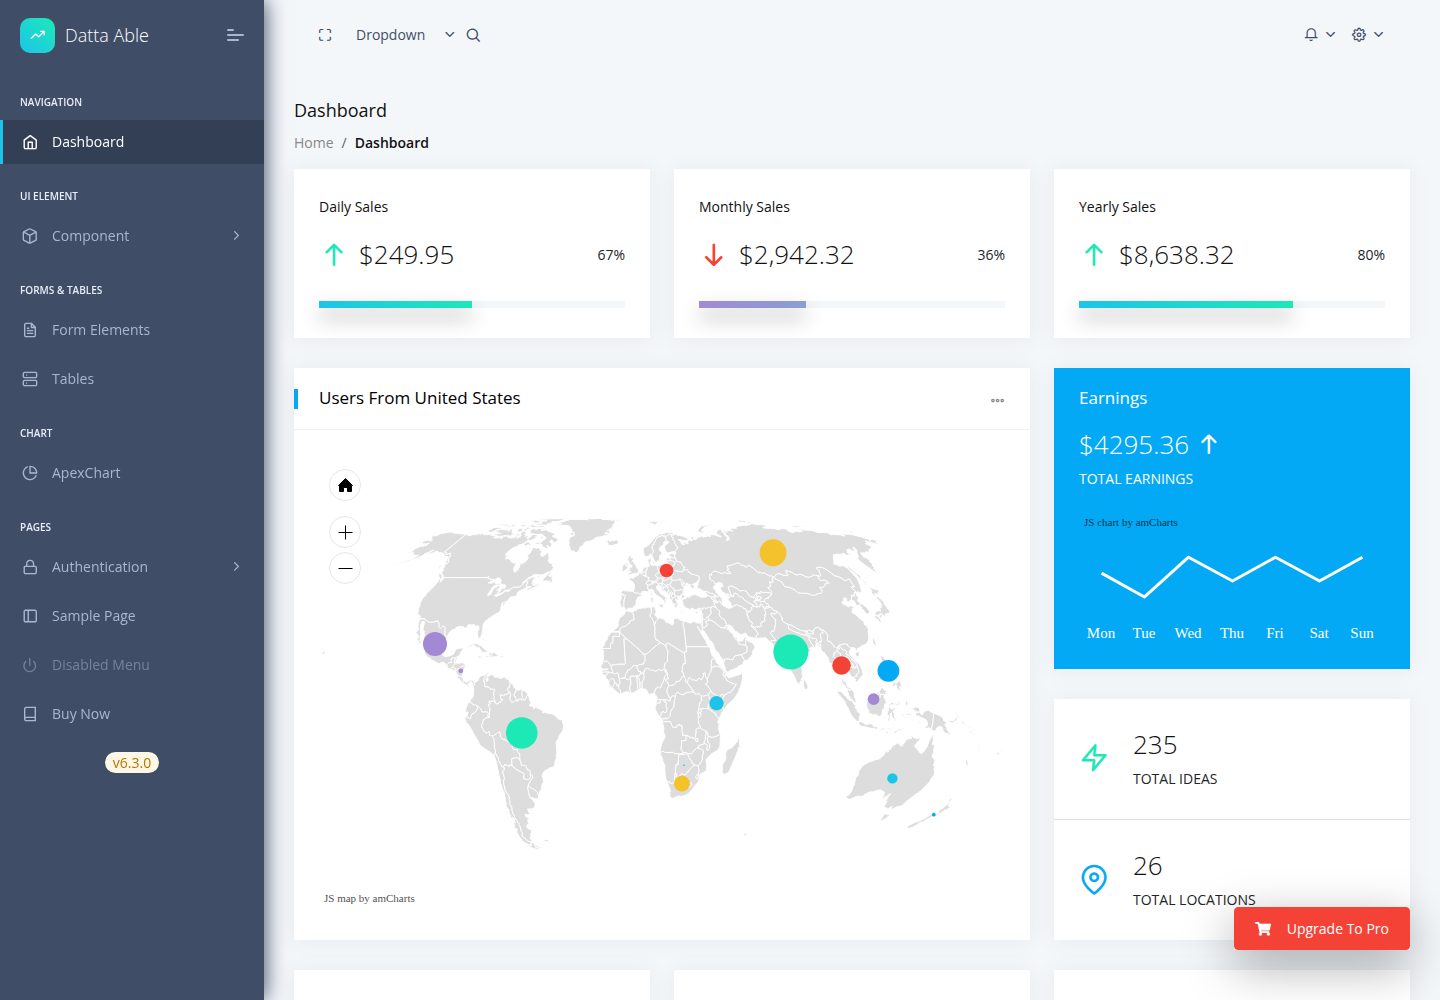Click the Upgrade To Pro button
This screenshot has height=1000, width=1440.
coord(1322,928)
